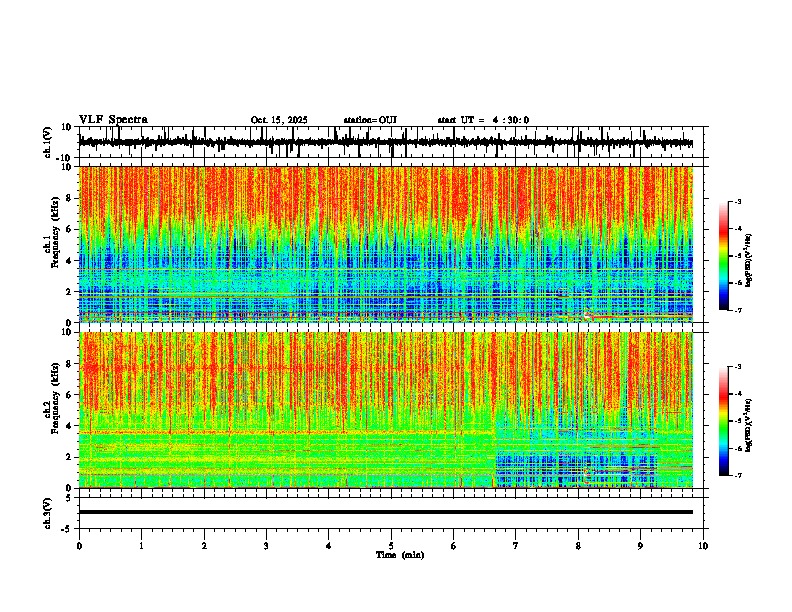Click the ch.2 spectrogram color scale bar
This screenshot has height=612, width=792.
(723, 421)
